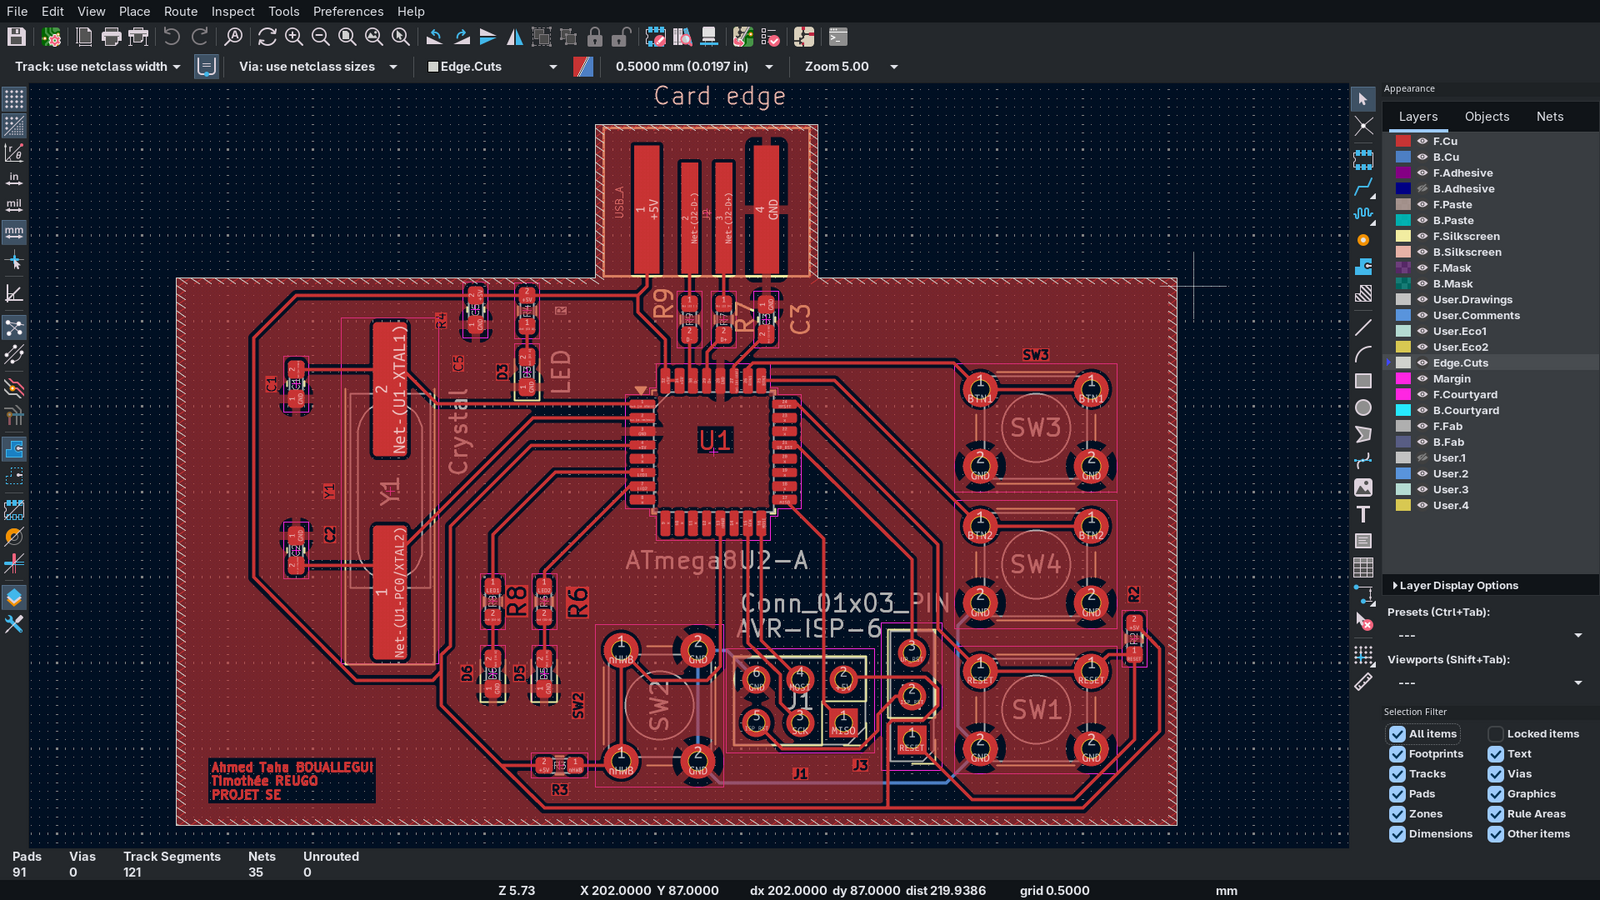Open the Route menu
The width and height of the screenshot is (1600, 900).
(180, 11)
